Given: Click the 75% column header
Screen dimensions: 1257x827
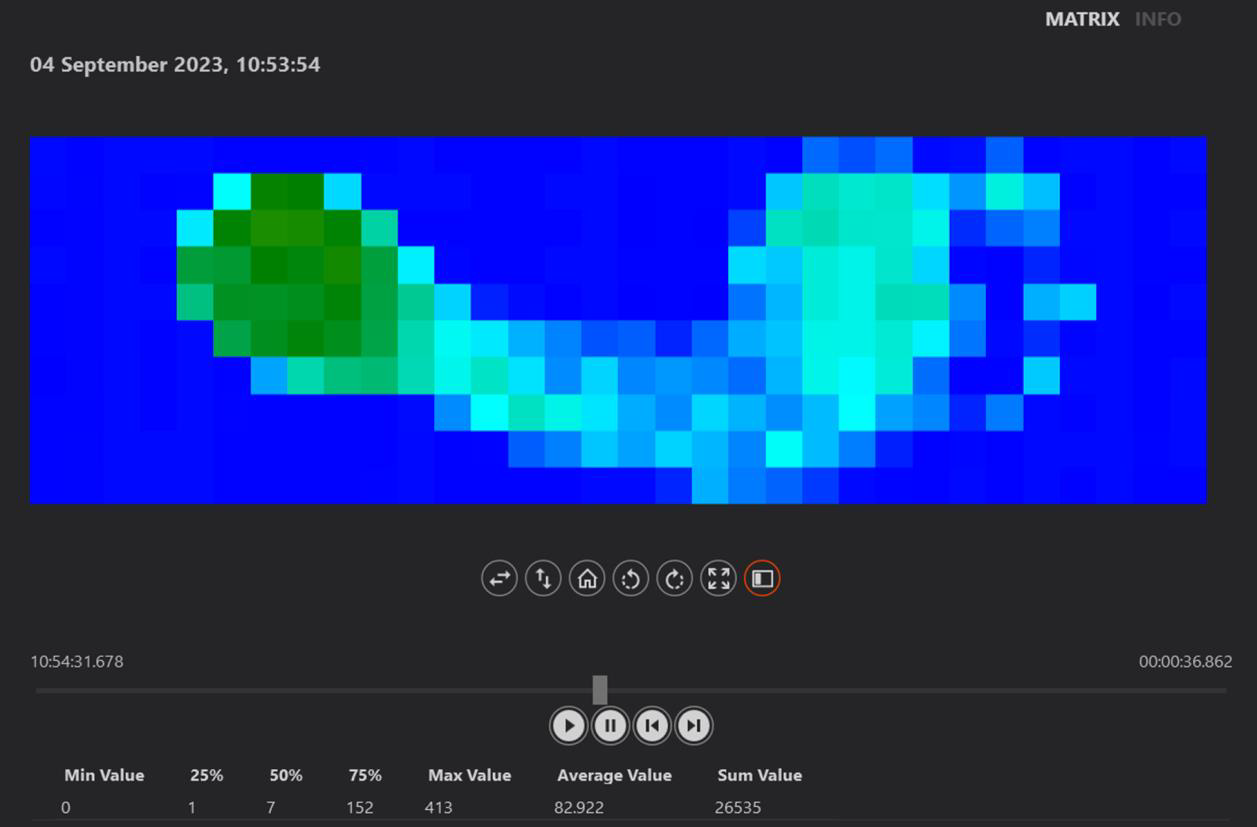Looking at the screenshot, I should tap(365, 775).
